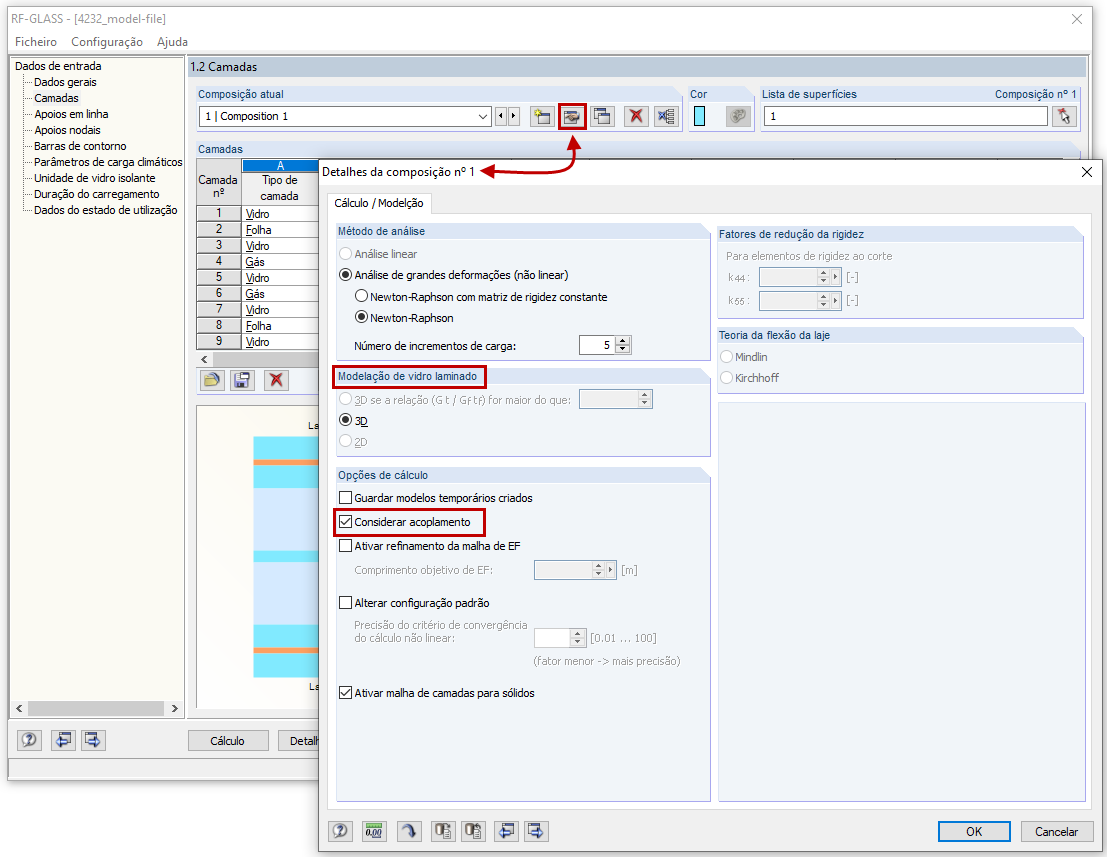The height and width of the screenshot is (857, 1107).
Task: Open layer library with folder icon below table
Action: (211, 380)
